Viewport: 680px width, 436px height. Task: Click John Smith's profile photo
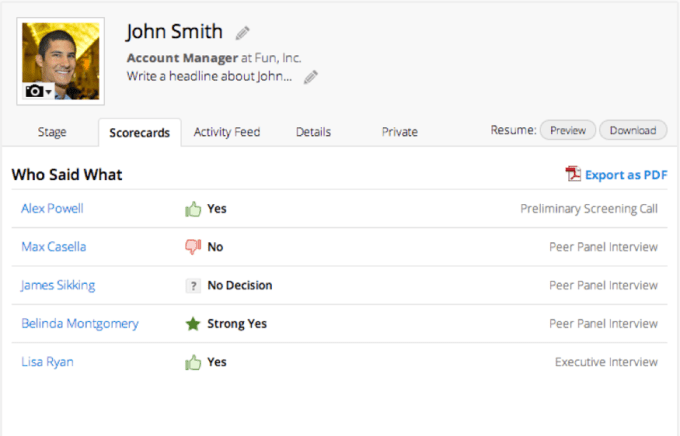60,55
